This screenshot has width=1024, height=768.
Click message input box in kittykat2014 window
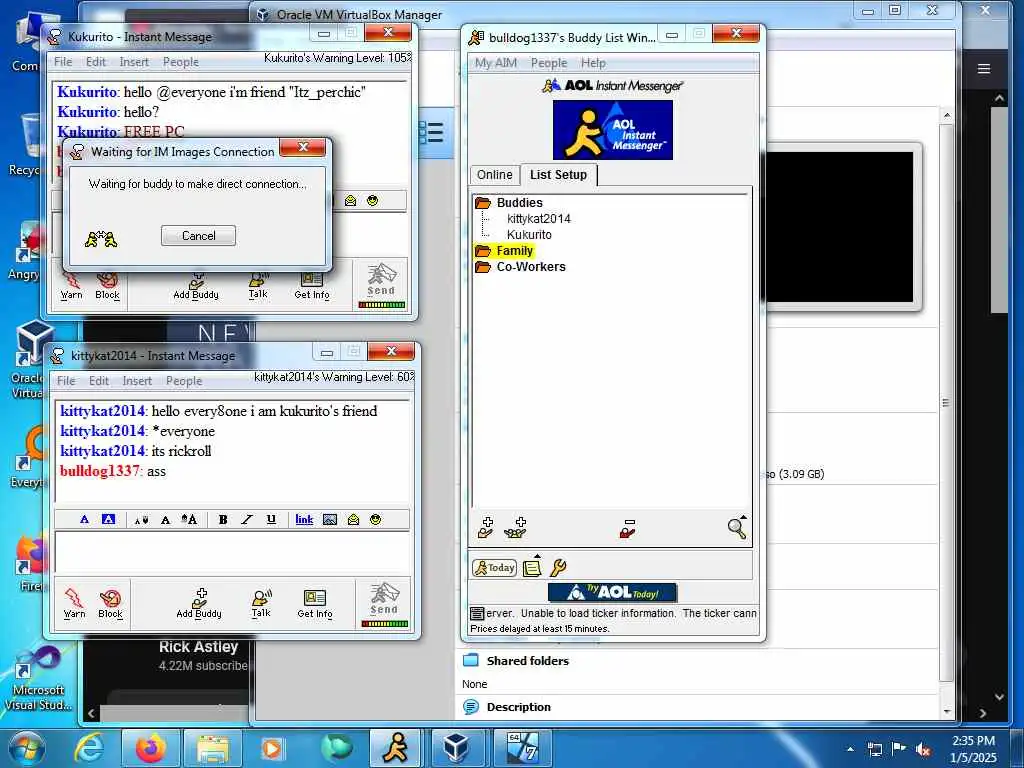pyautogui.click(x=232, y=552)
